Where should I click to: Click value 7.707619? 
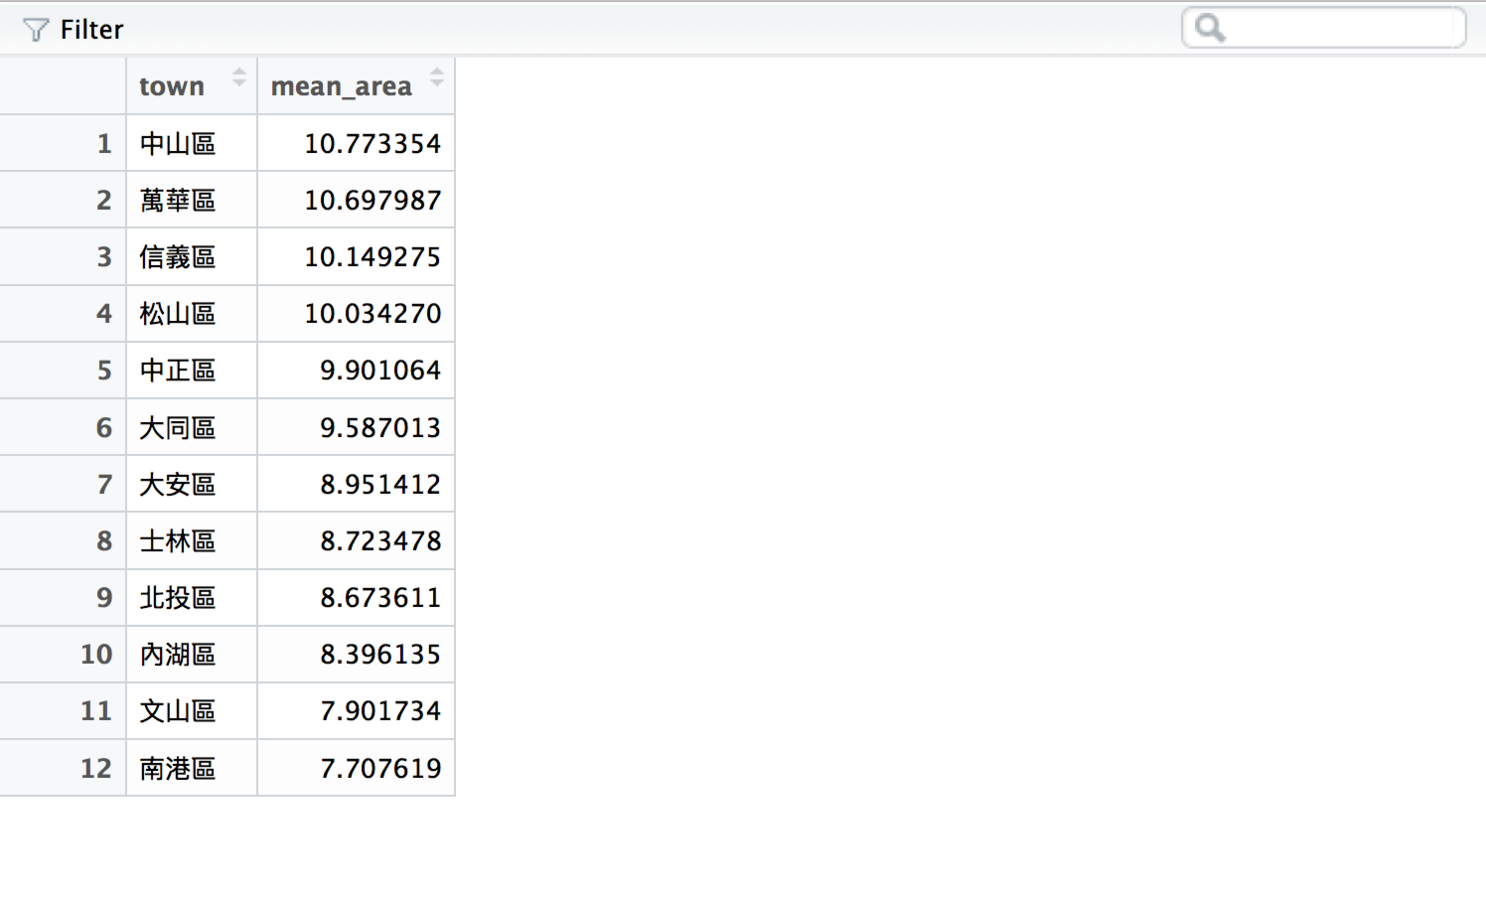tap(381, 768)
